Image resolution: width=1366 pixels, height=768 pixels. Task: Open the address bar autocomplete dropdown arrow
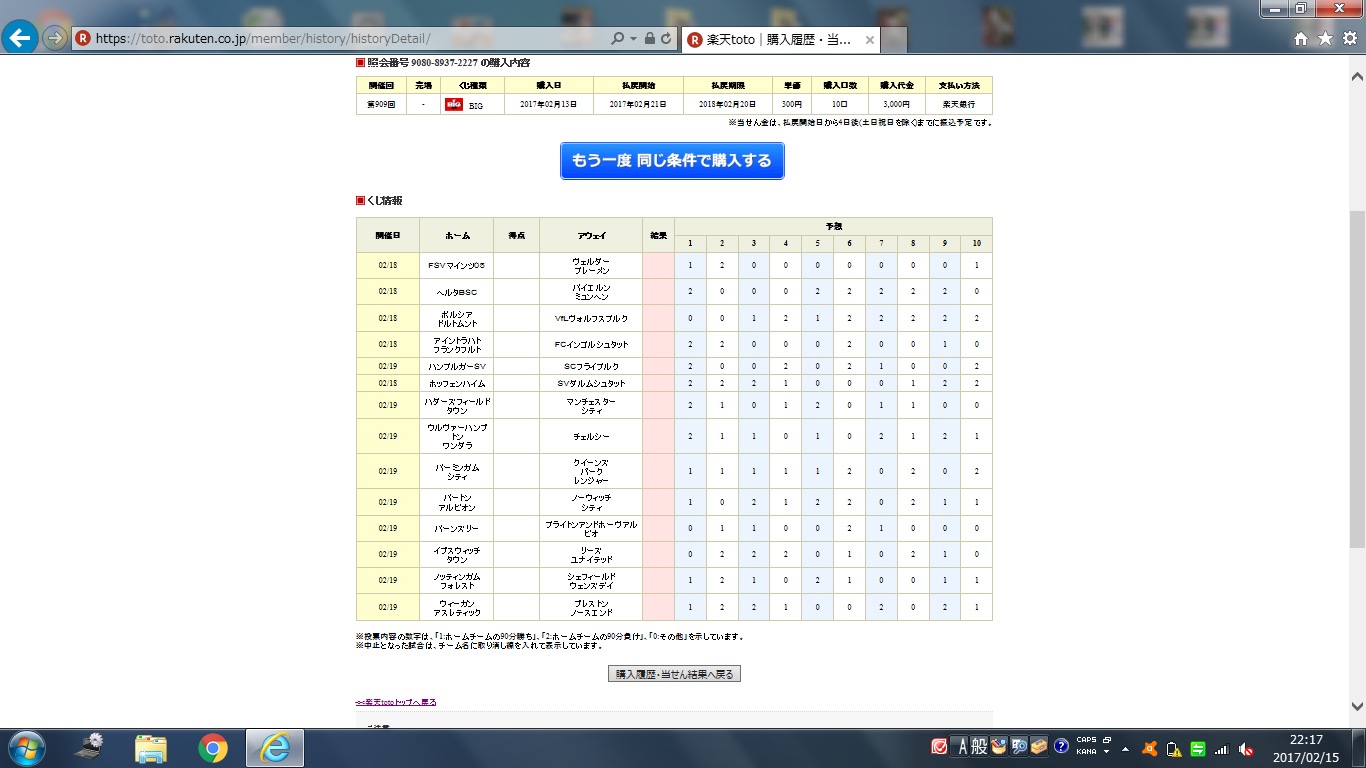click(x=633, y=39)
